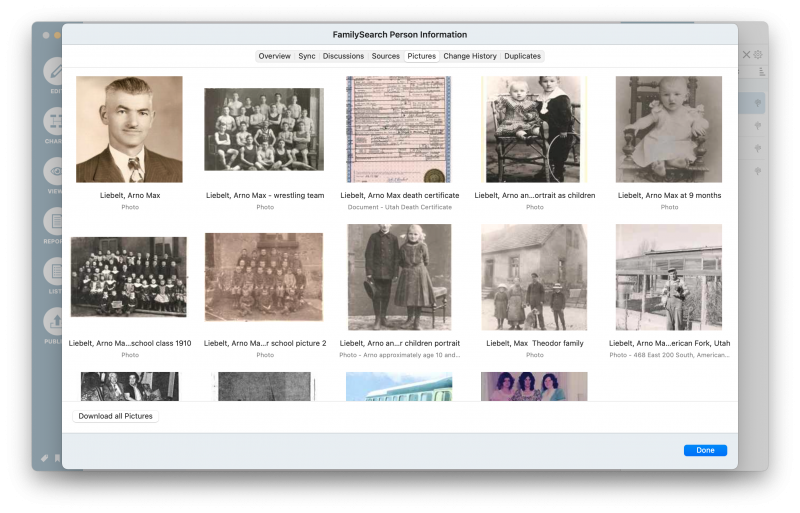Click the bookmark icon at sidebar bottom
Image resolution: width=800 pixels, height=513 pixels.
pyautogui.click(x=57, y=458)
